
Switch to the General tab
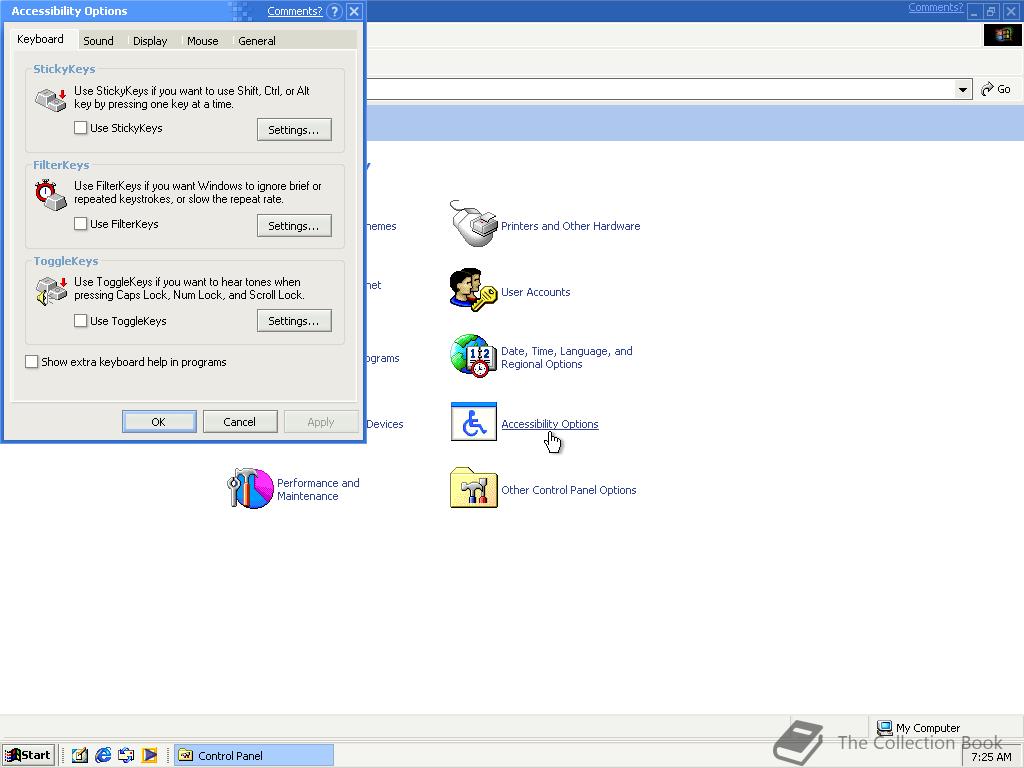click(257, 40)
